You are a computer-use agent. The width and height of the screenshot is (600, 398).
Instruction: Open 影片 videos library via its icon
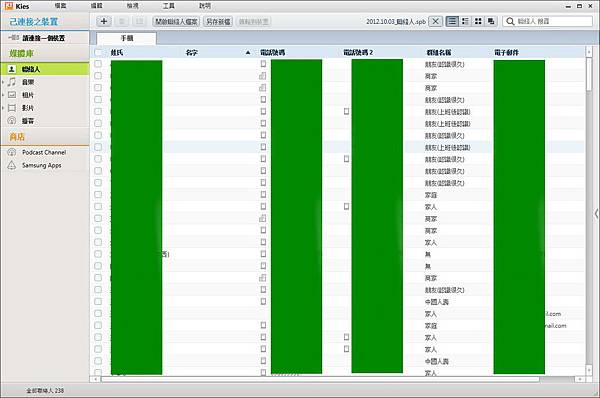click(12, 108)
